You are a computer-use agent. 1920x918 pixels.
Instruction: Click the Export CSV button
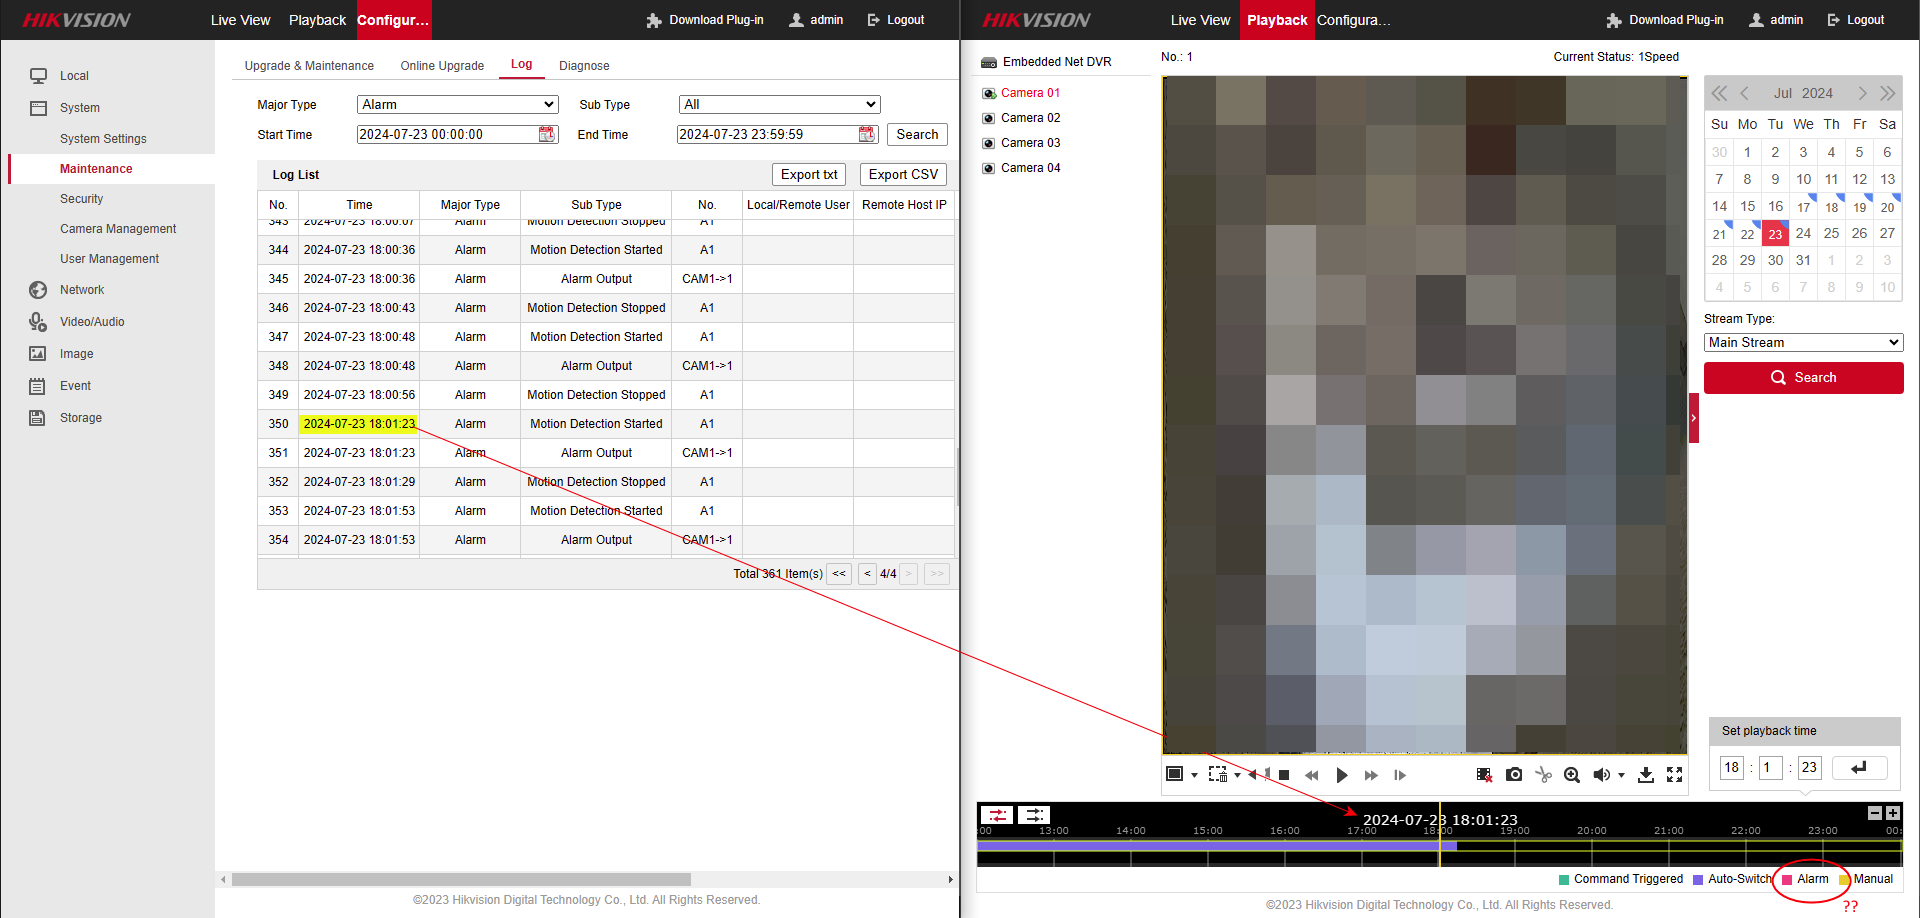tap(902, 175)
